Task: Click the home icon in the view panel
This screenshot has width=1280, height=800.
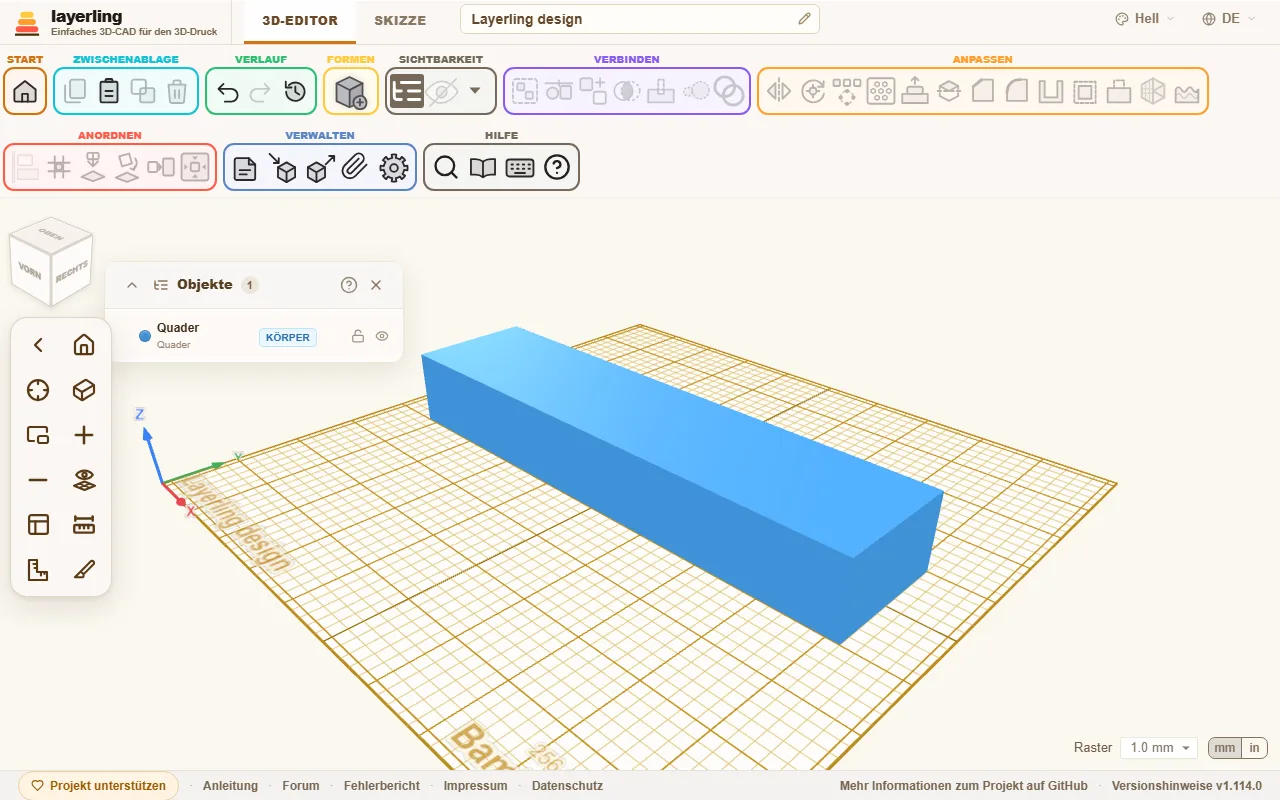Action: click(x=84, y=345)
